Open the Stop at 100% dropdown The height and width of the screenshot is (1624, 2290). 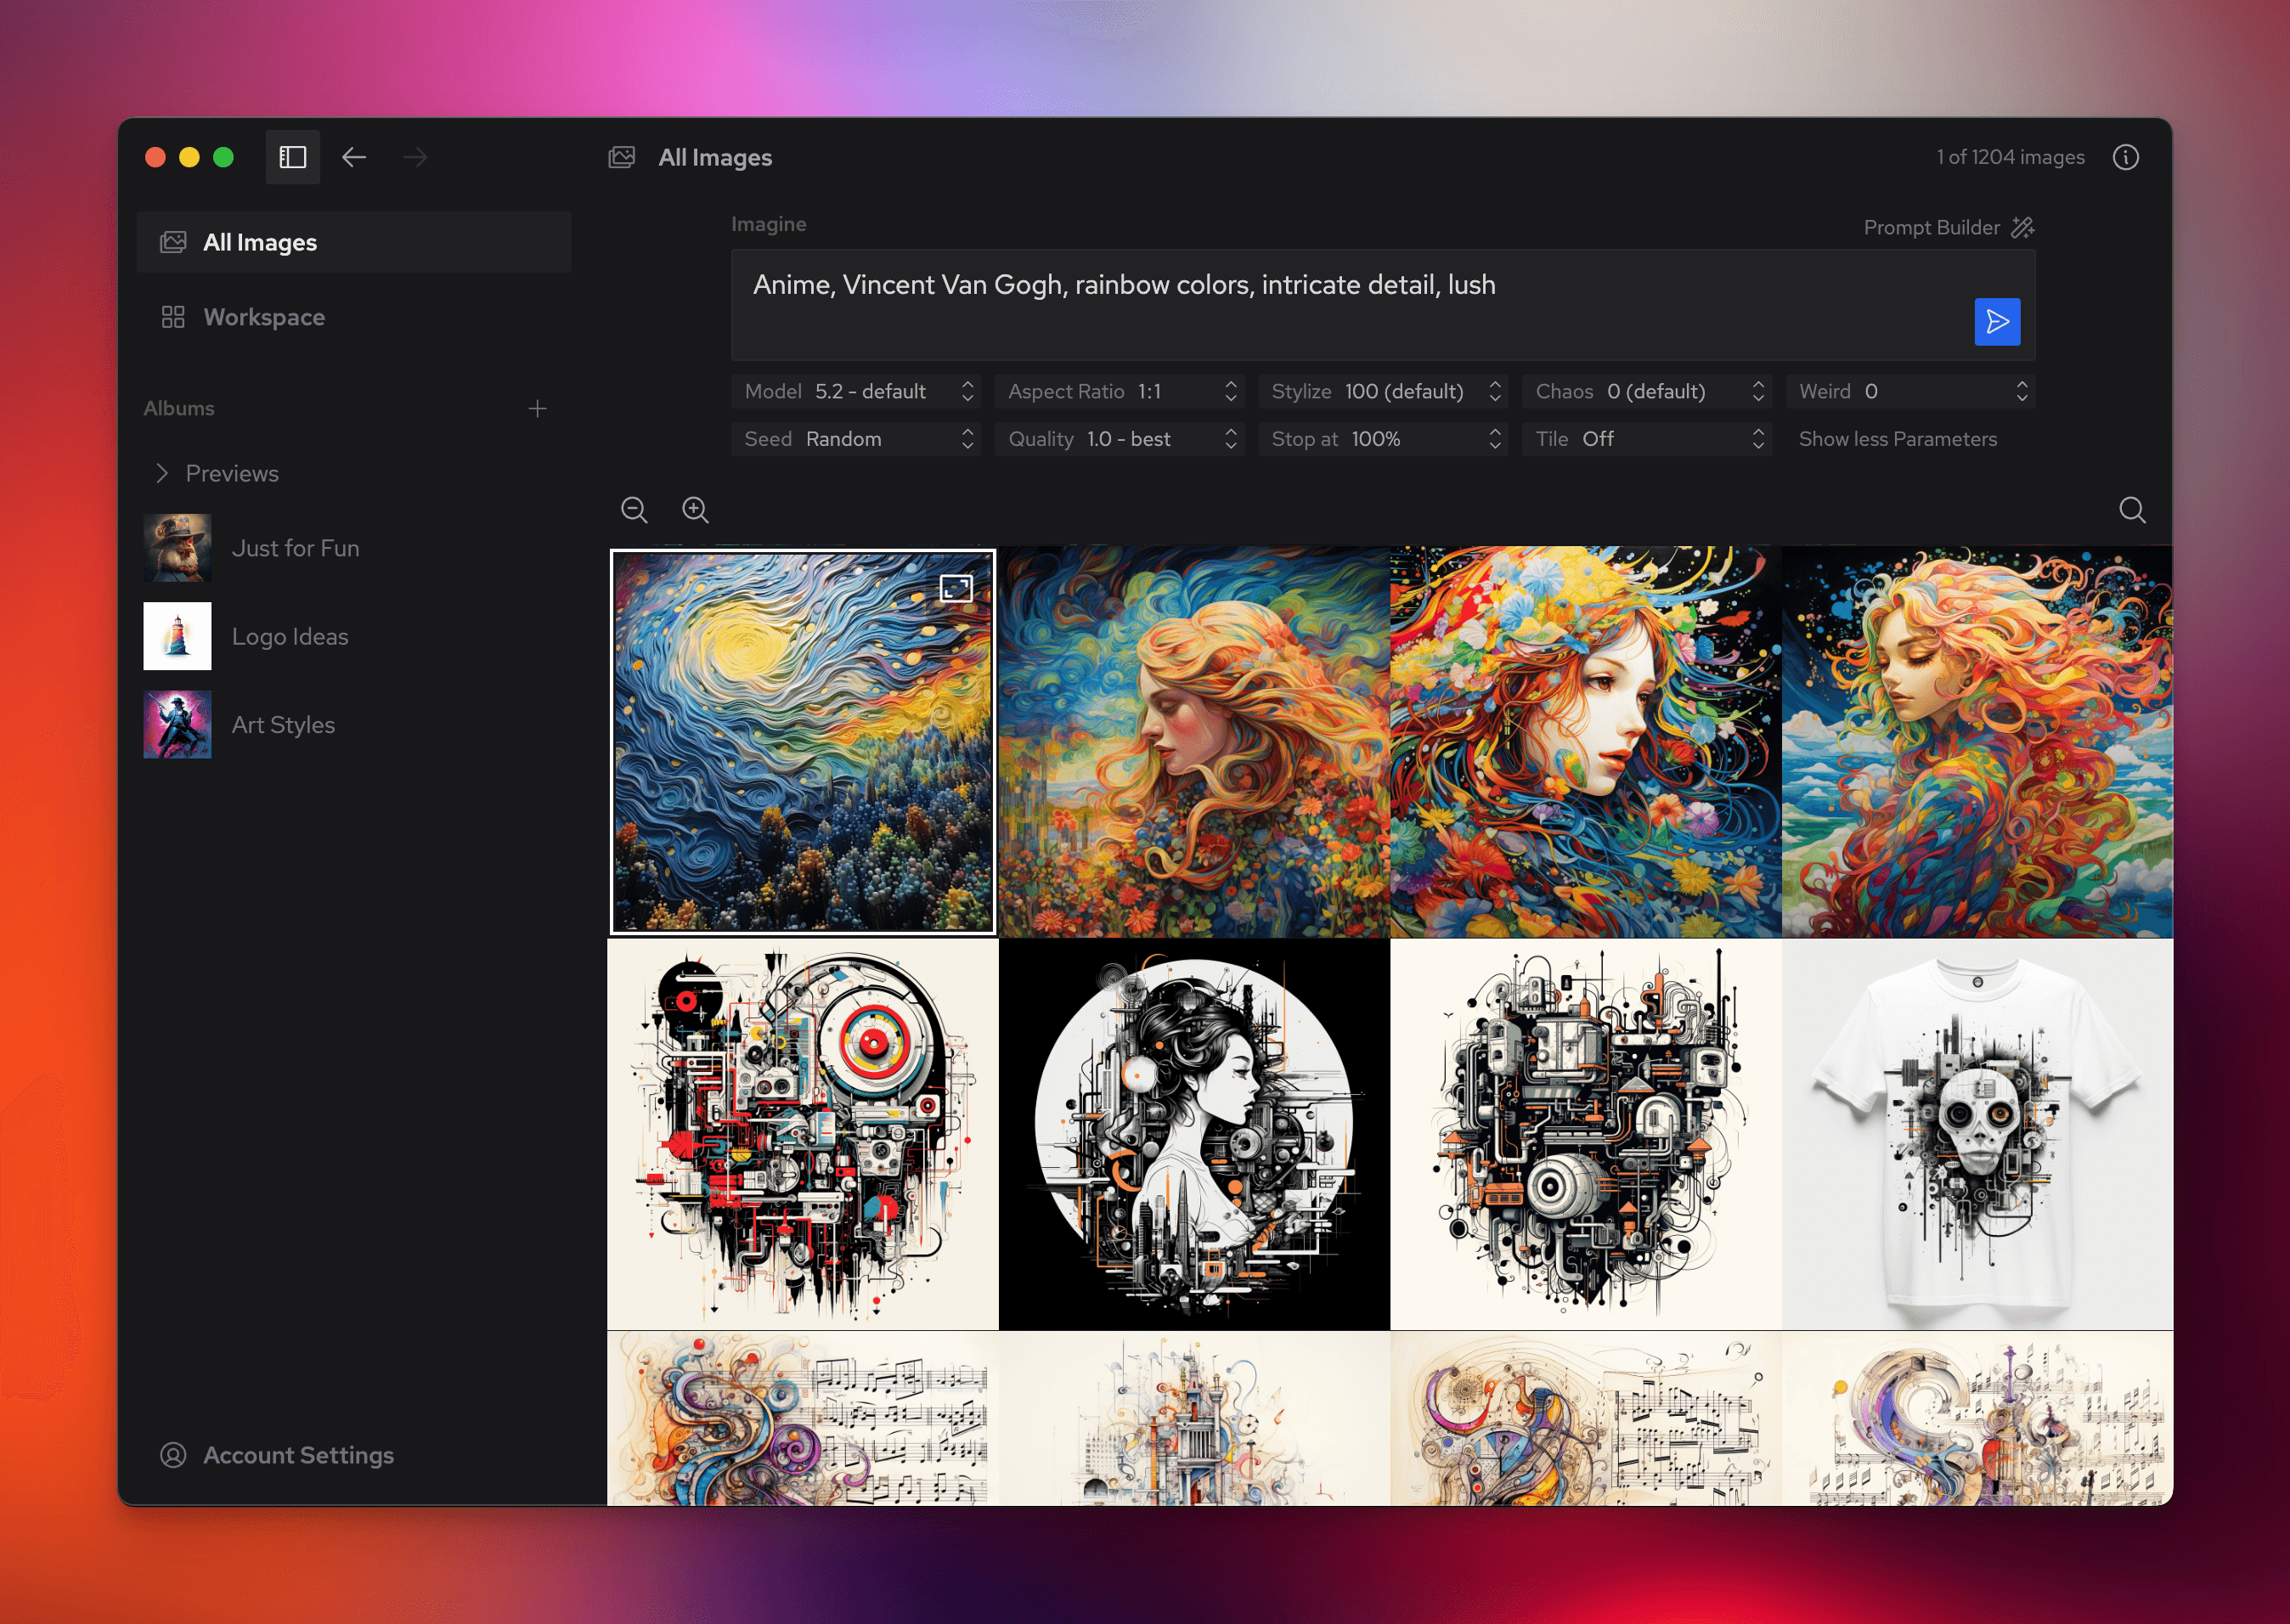[x=1383, y=439]
